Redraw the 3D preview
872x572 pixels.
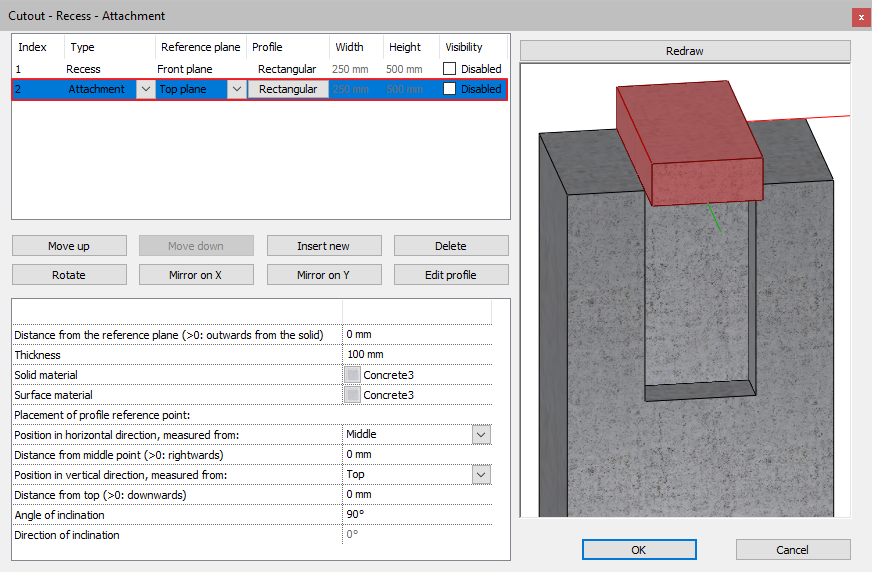[x=685, y=51]
